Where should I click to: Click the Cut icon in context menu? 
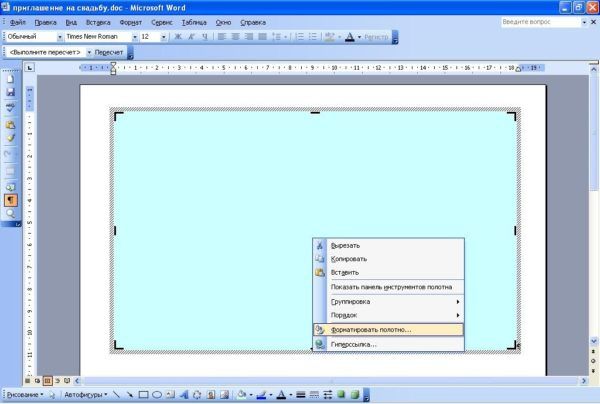320,245
